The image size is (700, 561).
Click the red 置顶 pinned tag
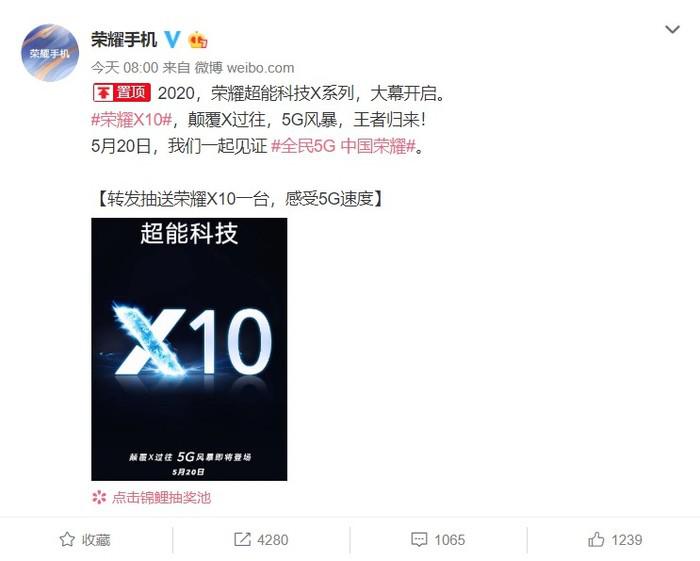(x=121, y=93)
